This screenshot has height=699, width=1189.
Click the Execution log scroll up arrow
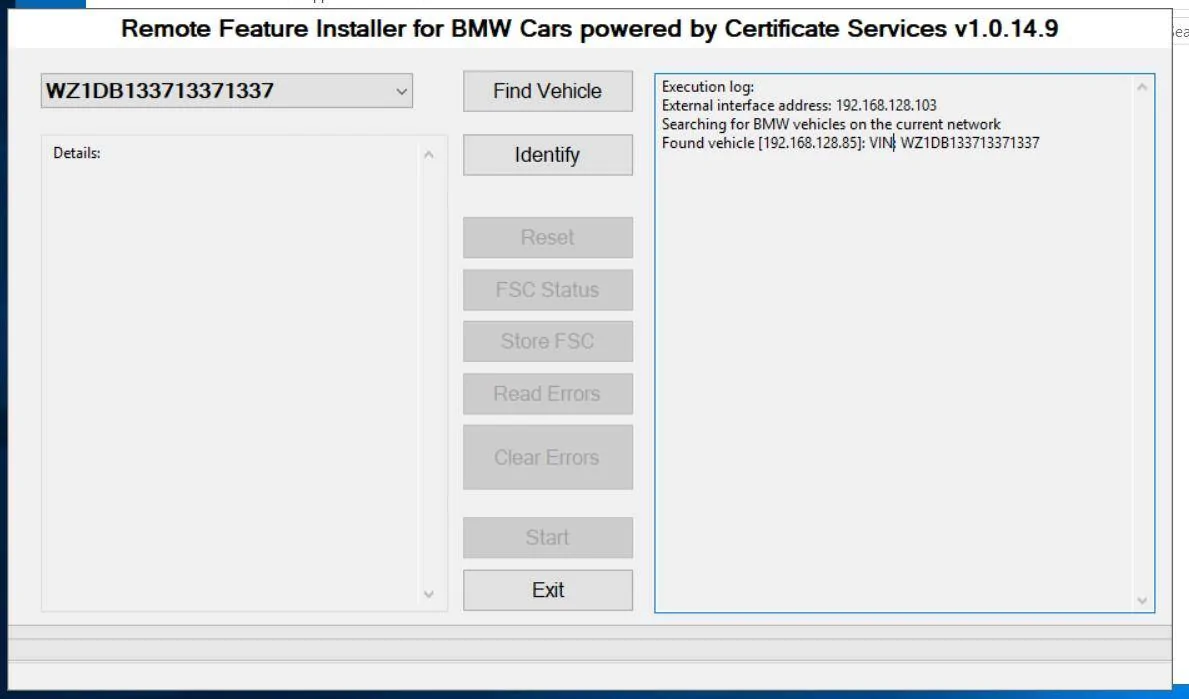click(1142, 87)
